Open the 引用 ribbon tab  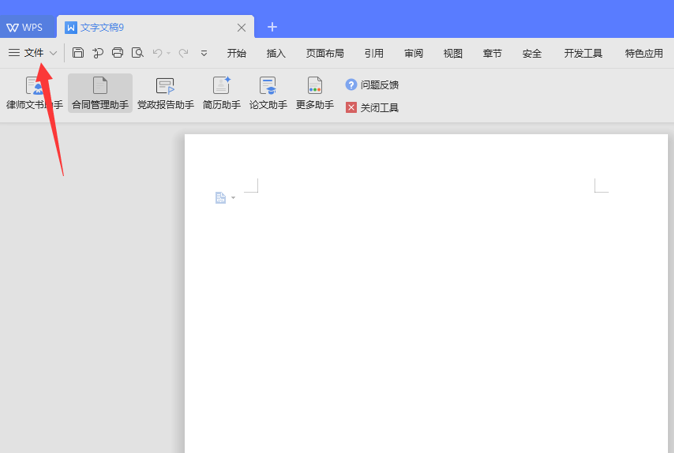point(374,53)
